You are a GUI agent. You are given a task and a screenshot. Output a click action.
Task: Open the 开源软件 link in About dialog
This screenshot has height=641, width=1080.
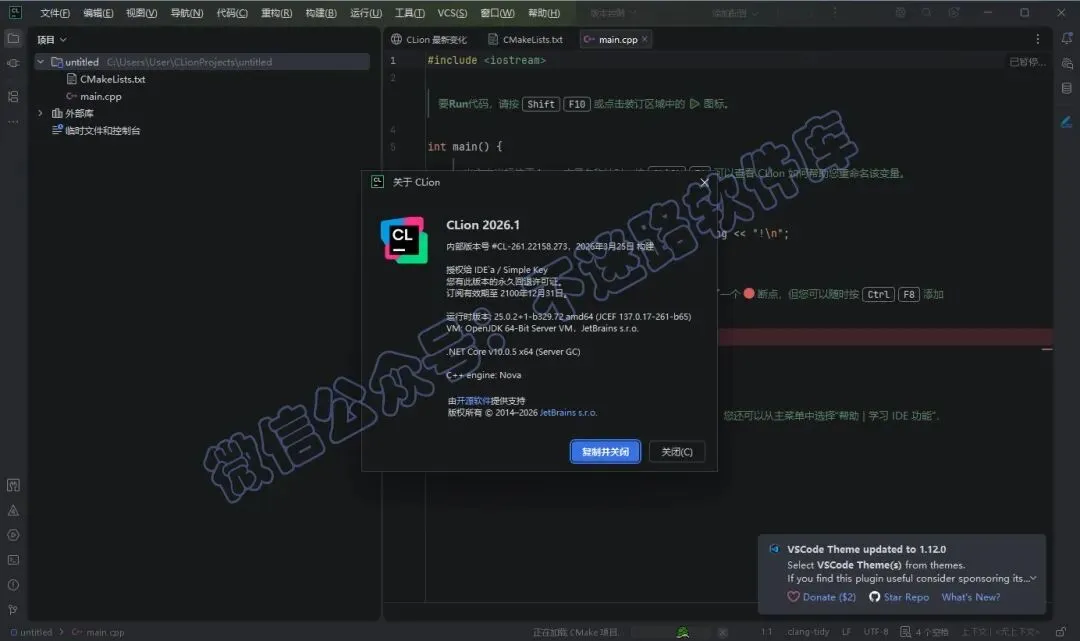pyautogui.click(x=473, y=401)
